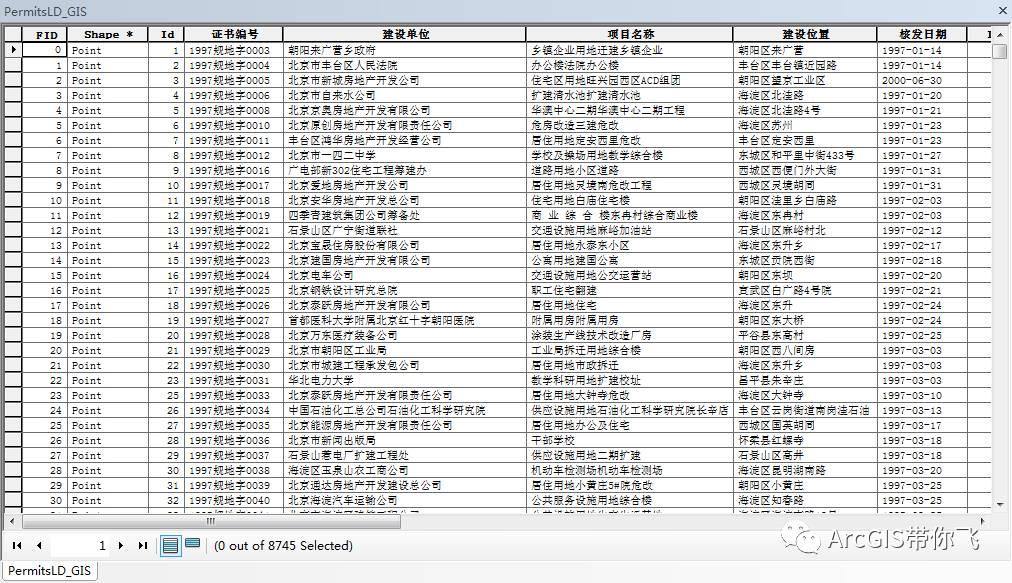Select the Show All Records icon

[168, 545]
